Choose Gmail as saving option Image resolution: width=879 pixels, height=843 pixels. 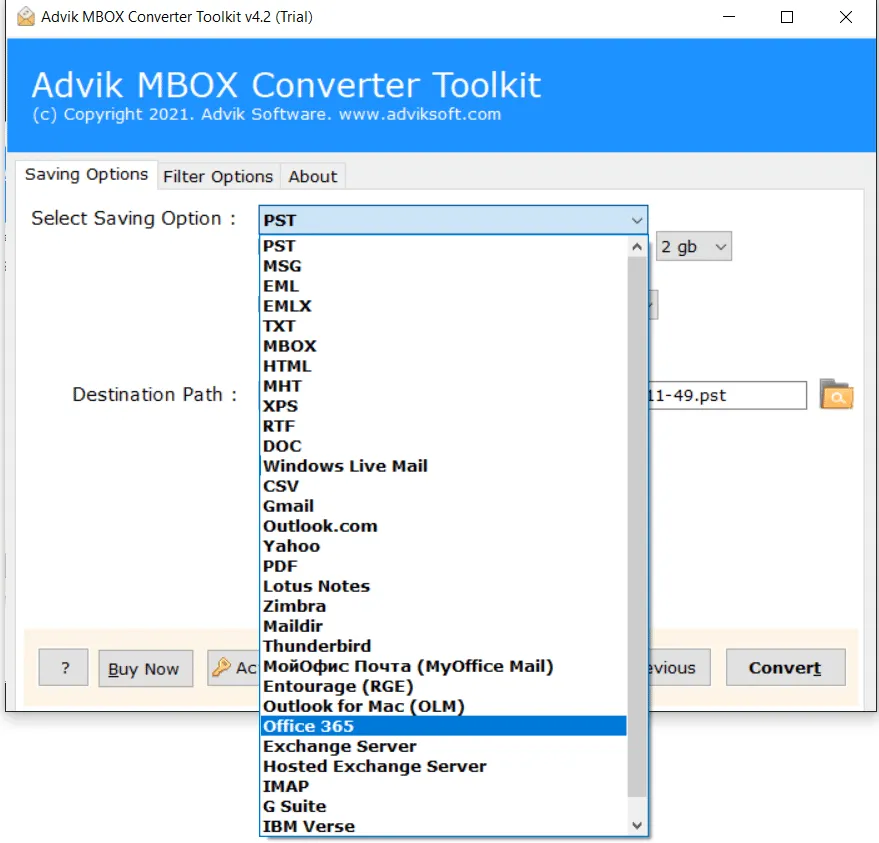[443, 506]
